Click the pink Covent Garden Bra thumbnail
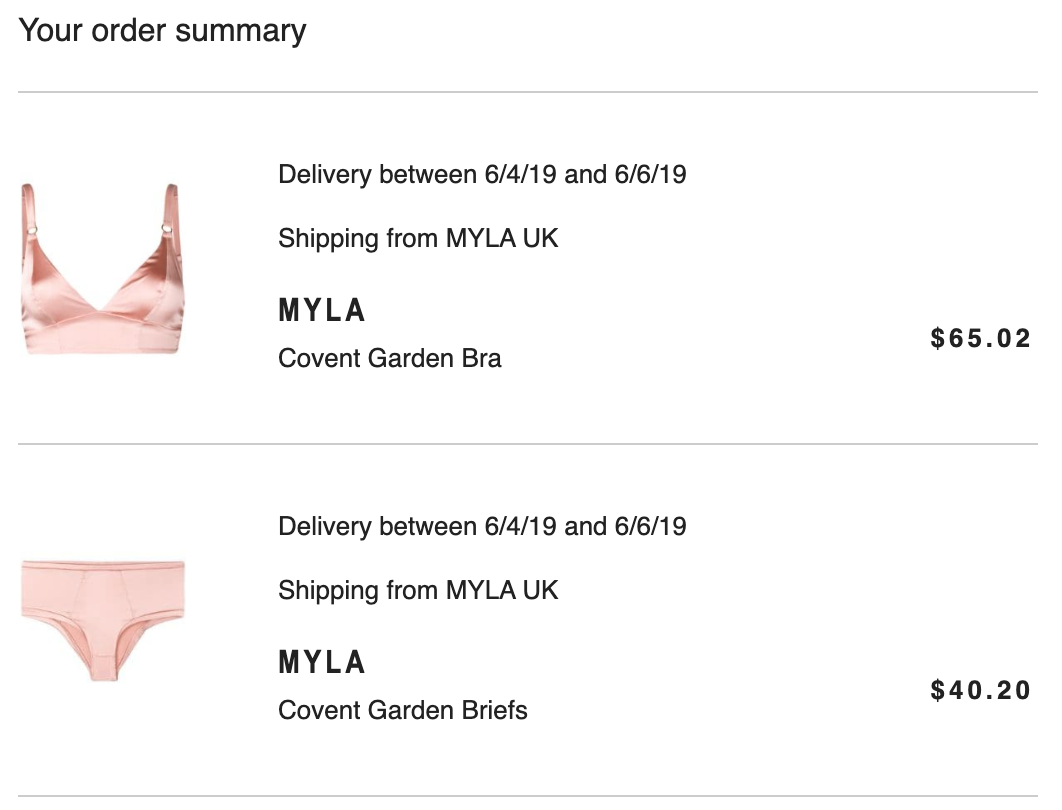 [x=103, y=268]
